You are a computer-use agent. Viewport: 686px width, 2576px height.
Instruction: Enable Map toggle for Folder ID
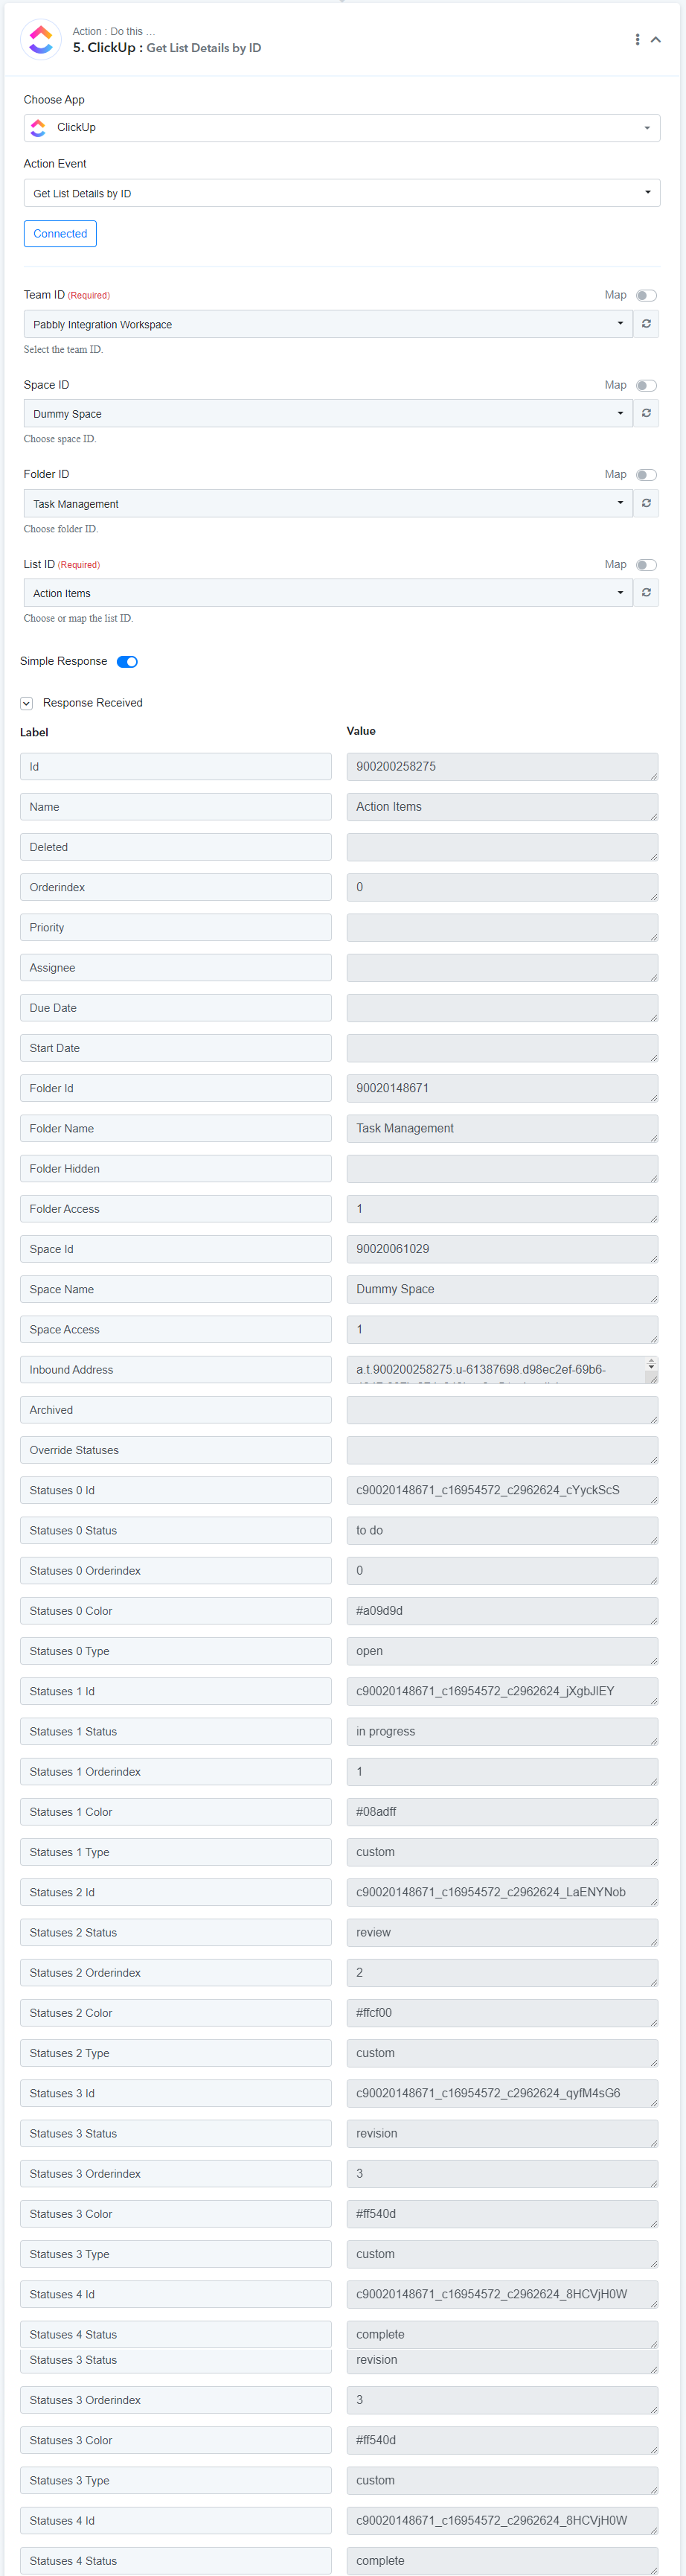(646, 475)
